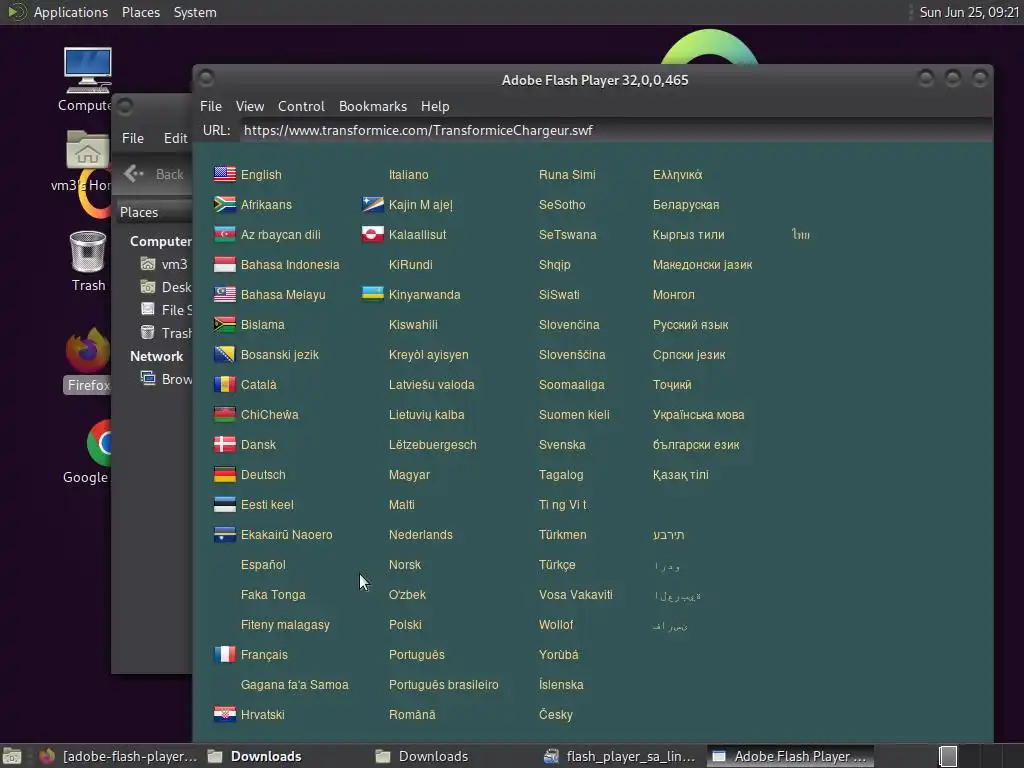The width and height of the screenshot is (1024, 768).
Task: Click the Català flag icon
Action: pyautogui.click(x=225, y=385)
